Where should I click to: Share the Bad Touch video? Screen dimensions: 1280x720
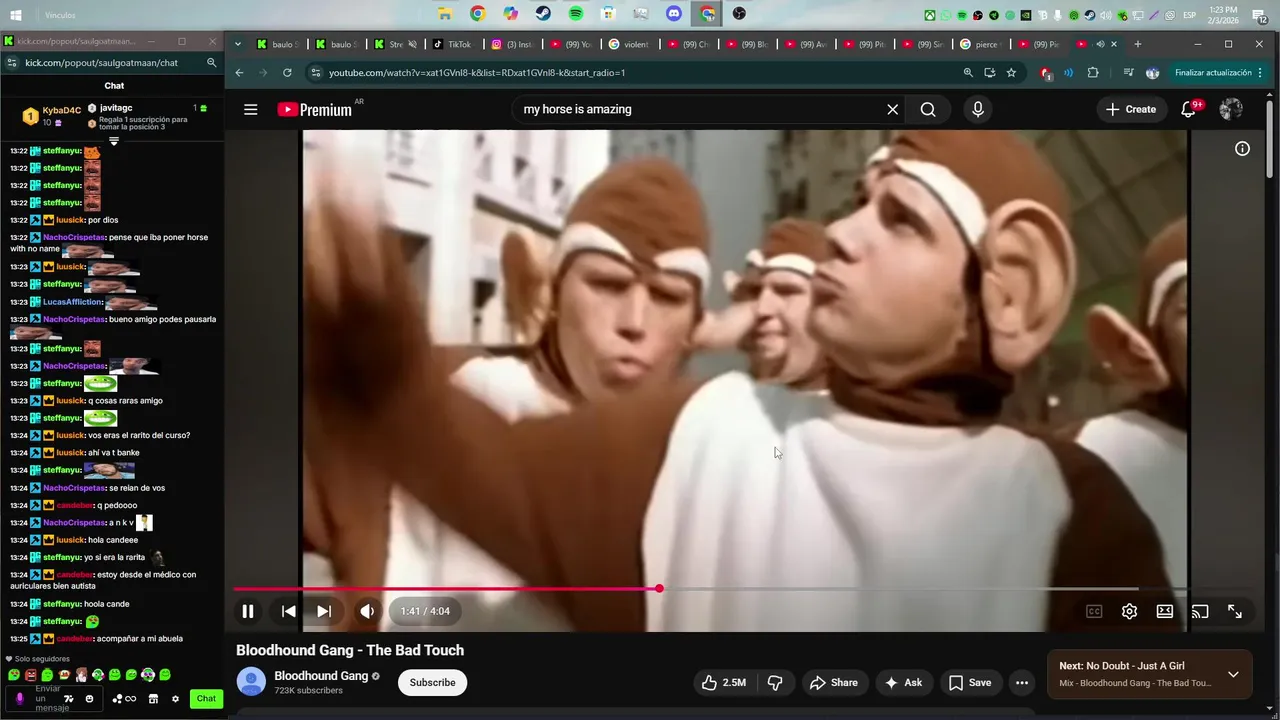tap(834, 682)
